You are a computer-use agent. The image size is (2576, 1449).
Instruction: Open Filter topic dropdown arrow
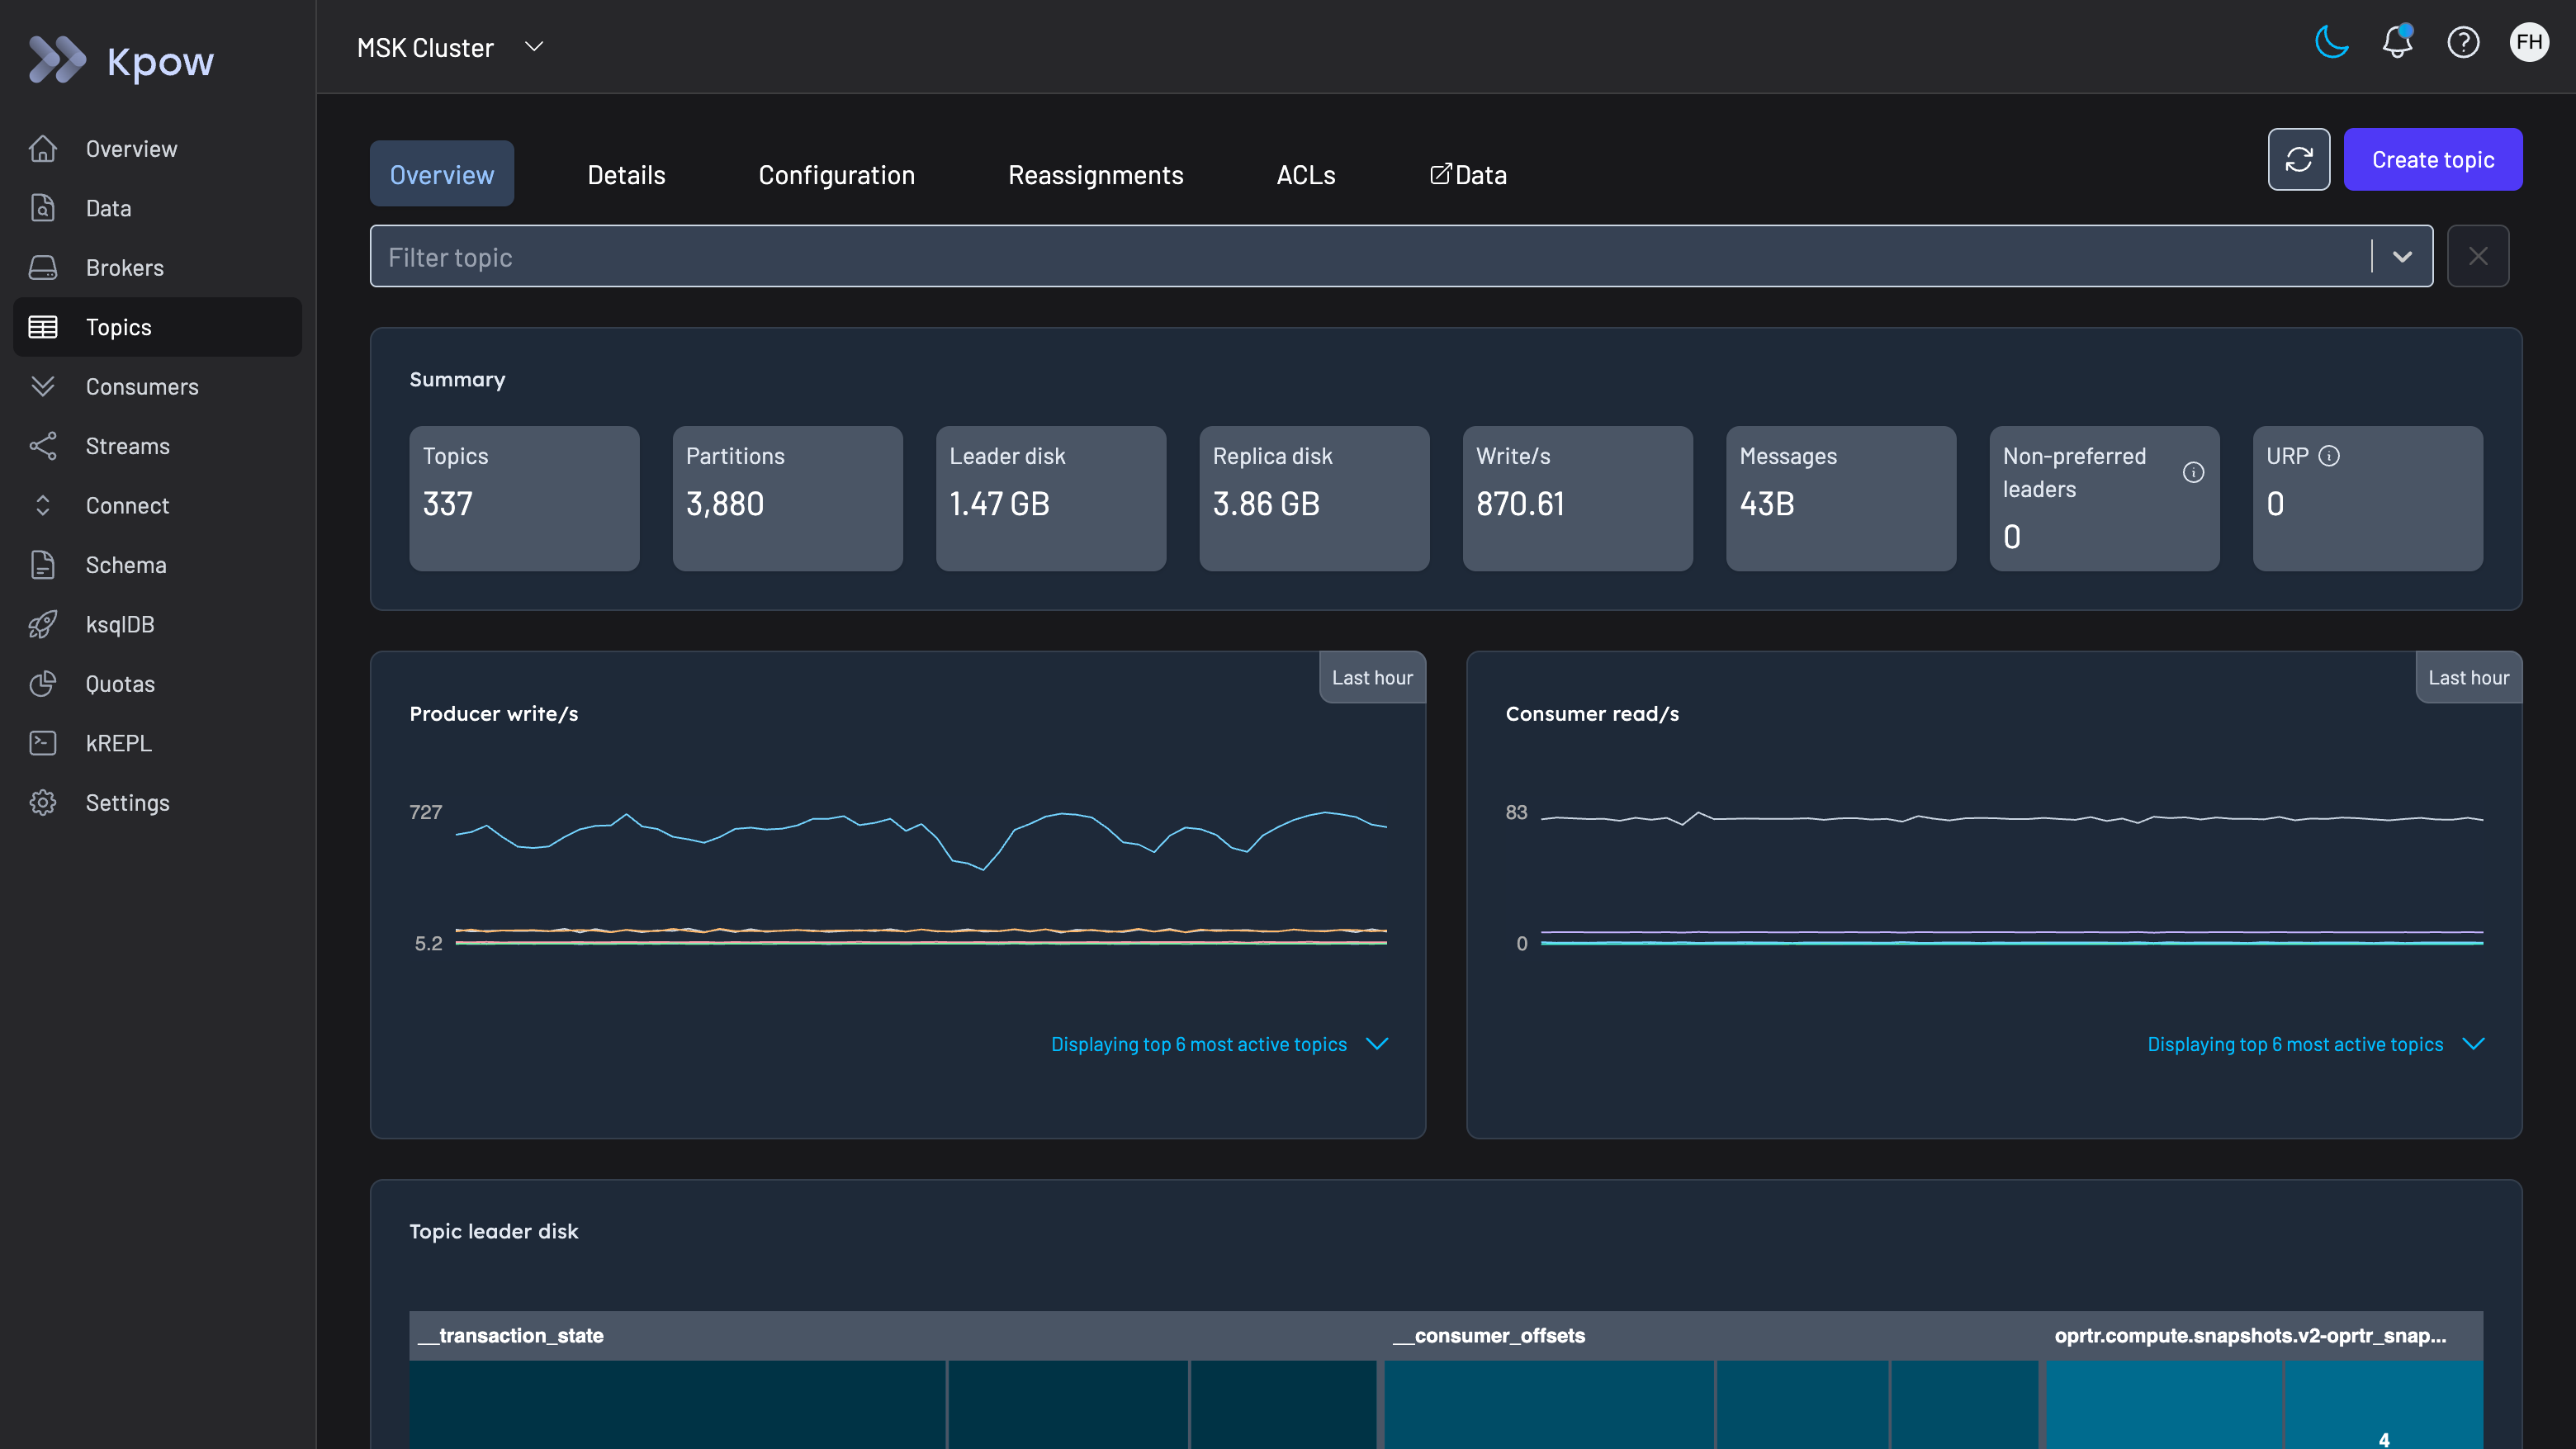point(2402,257)
